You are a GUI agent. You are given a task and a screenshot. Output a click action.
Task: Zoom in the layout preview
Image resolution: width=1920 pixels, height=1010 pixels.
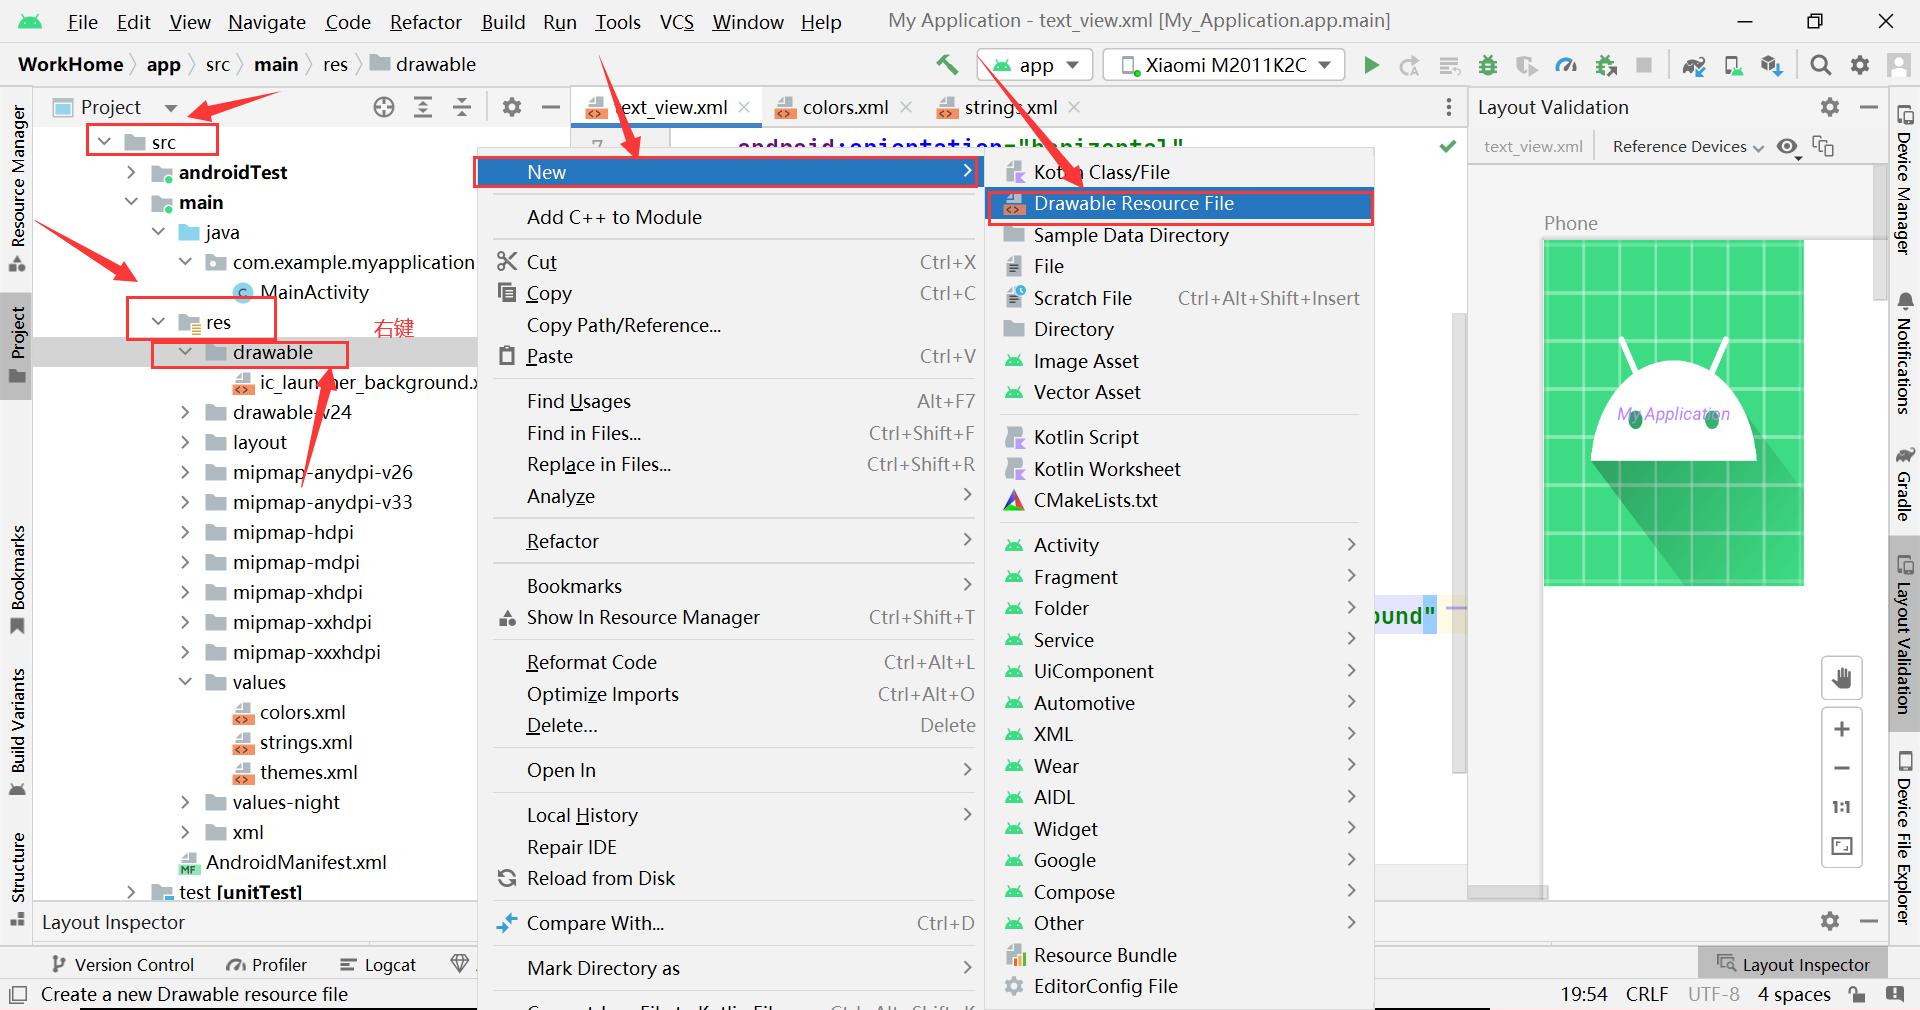click(1841, 729)
